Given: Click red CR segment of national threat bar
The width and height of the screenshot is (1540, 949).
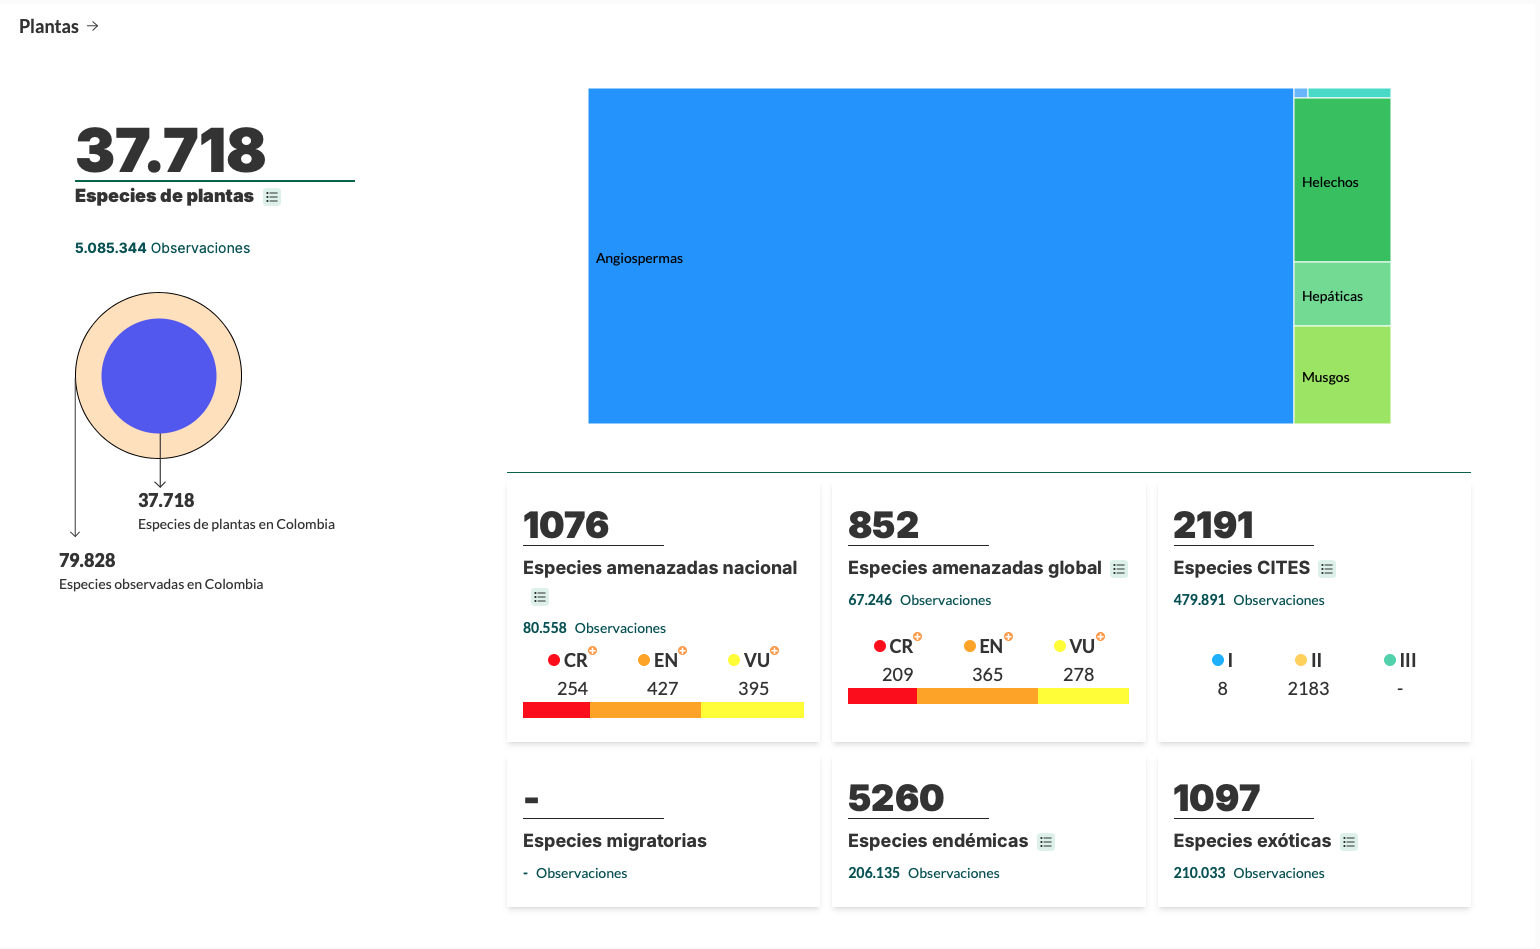Looking at the screenshot, I should (556, 710).
